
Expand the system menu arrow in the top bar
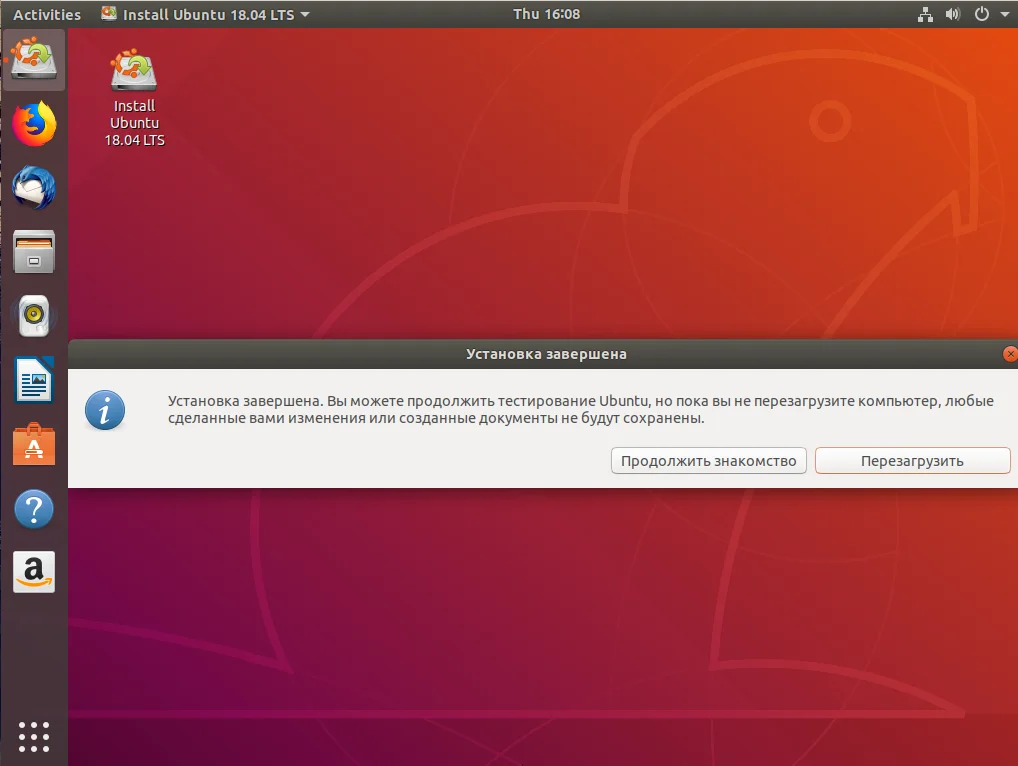point(1004,14)
